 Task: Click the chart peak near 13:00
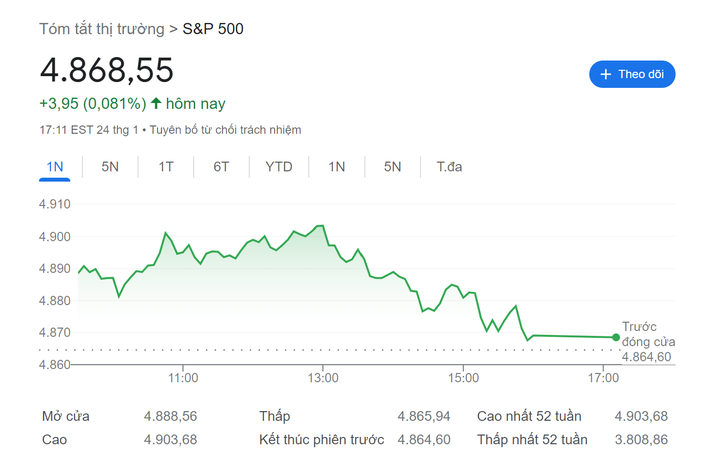click(320, 226)
